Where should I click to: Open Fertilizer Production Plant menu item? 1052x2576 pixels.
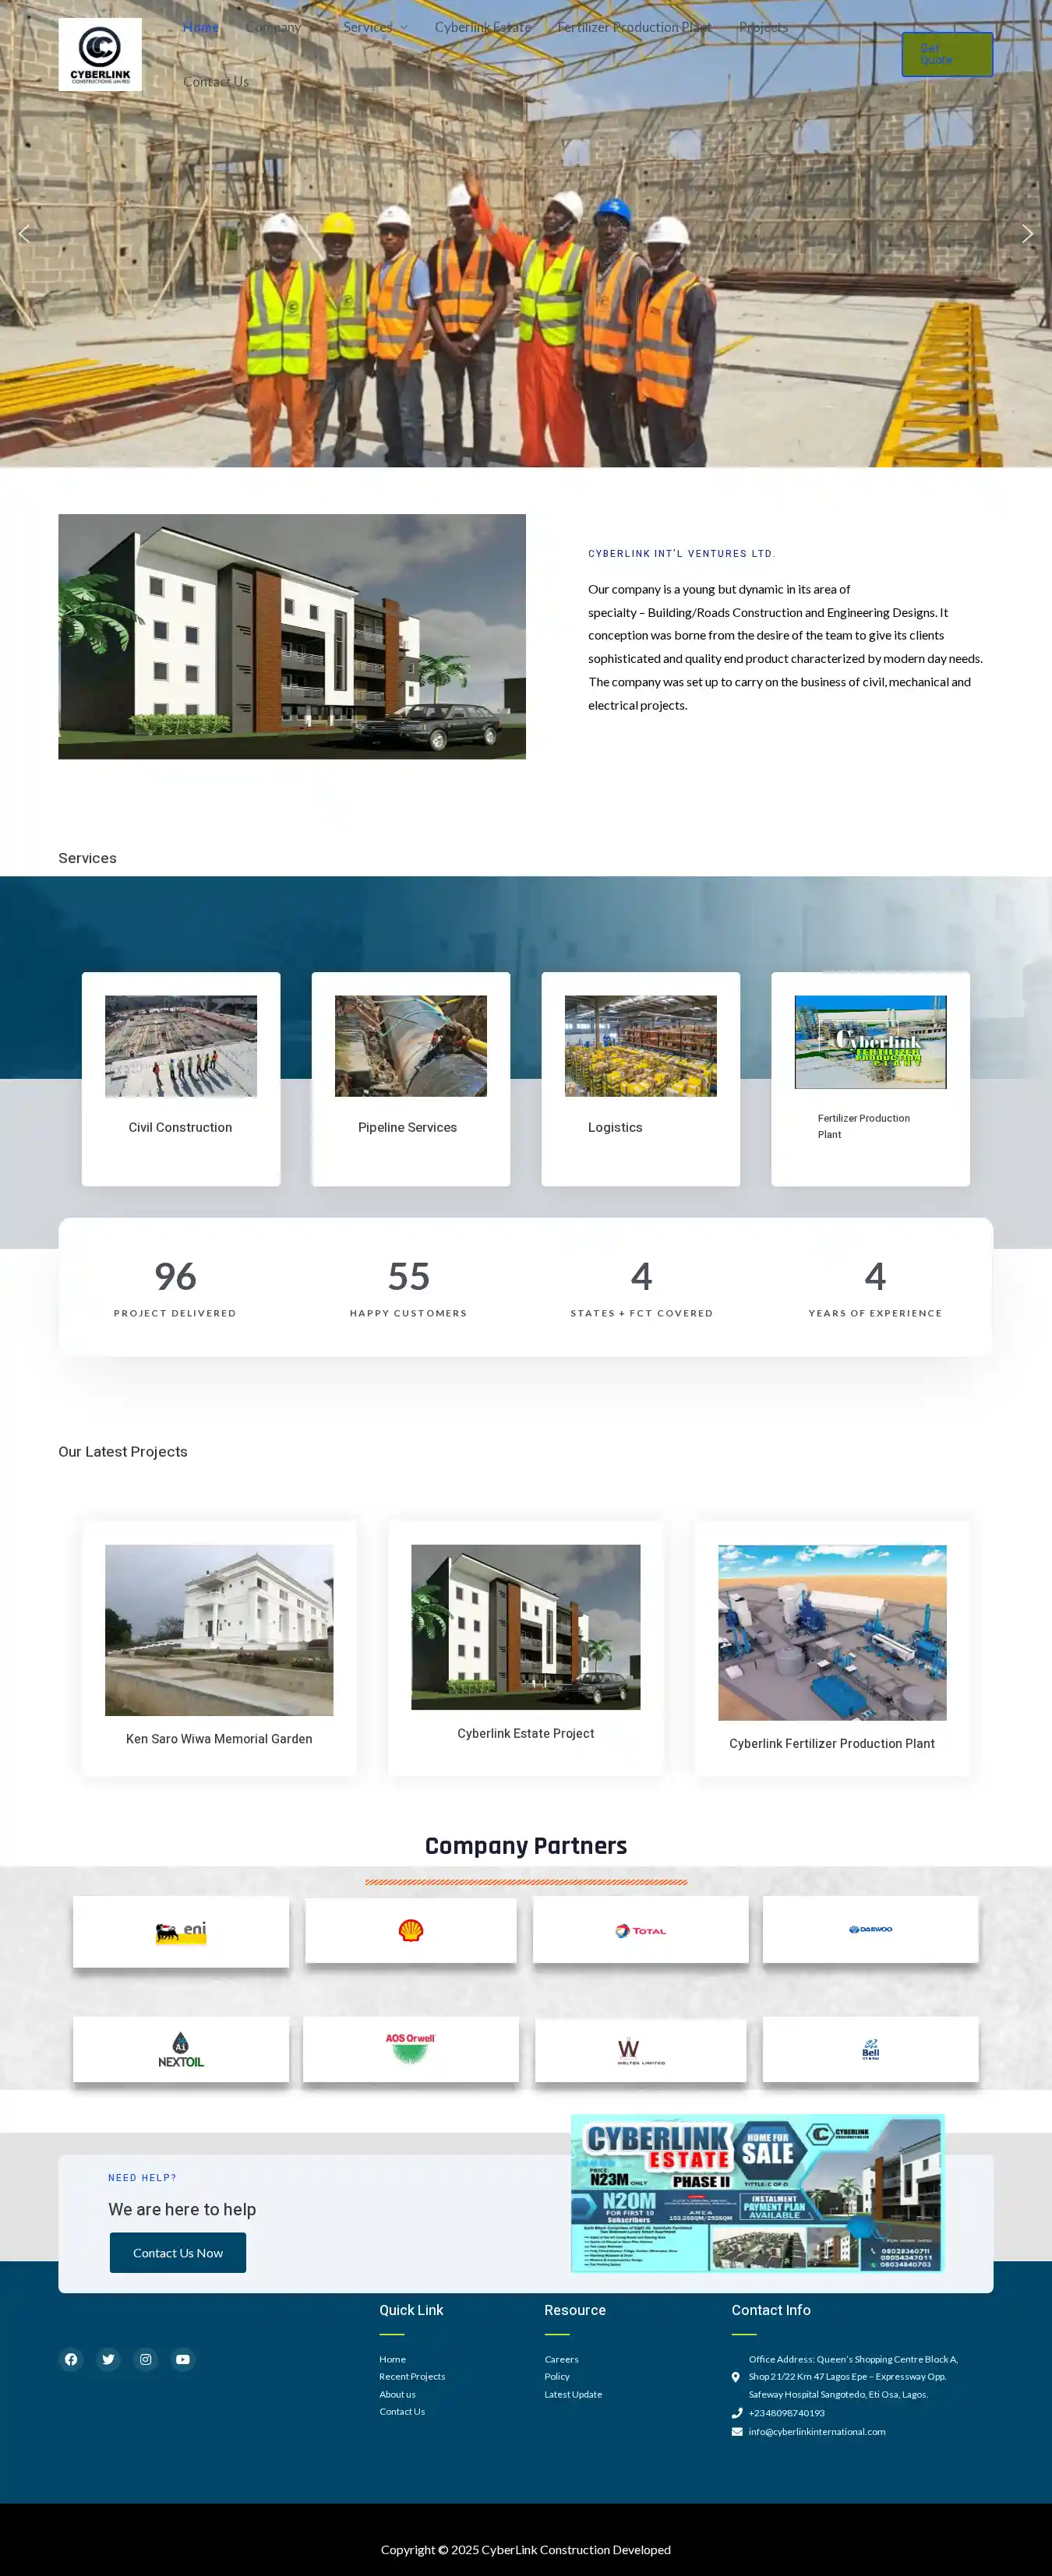(x=634, y=27)
